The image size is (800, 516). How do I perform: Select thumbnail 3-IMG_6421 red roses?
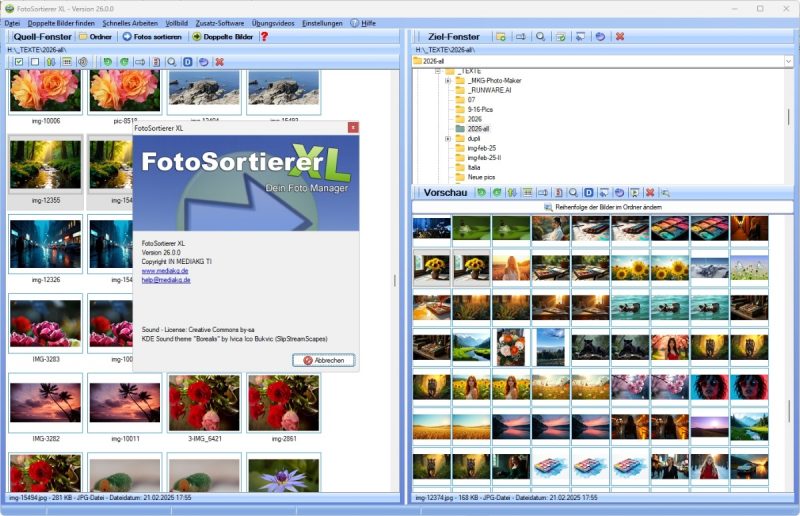pos(205,403)
